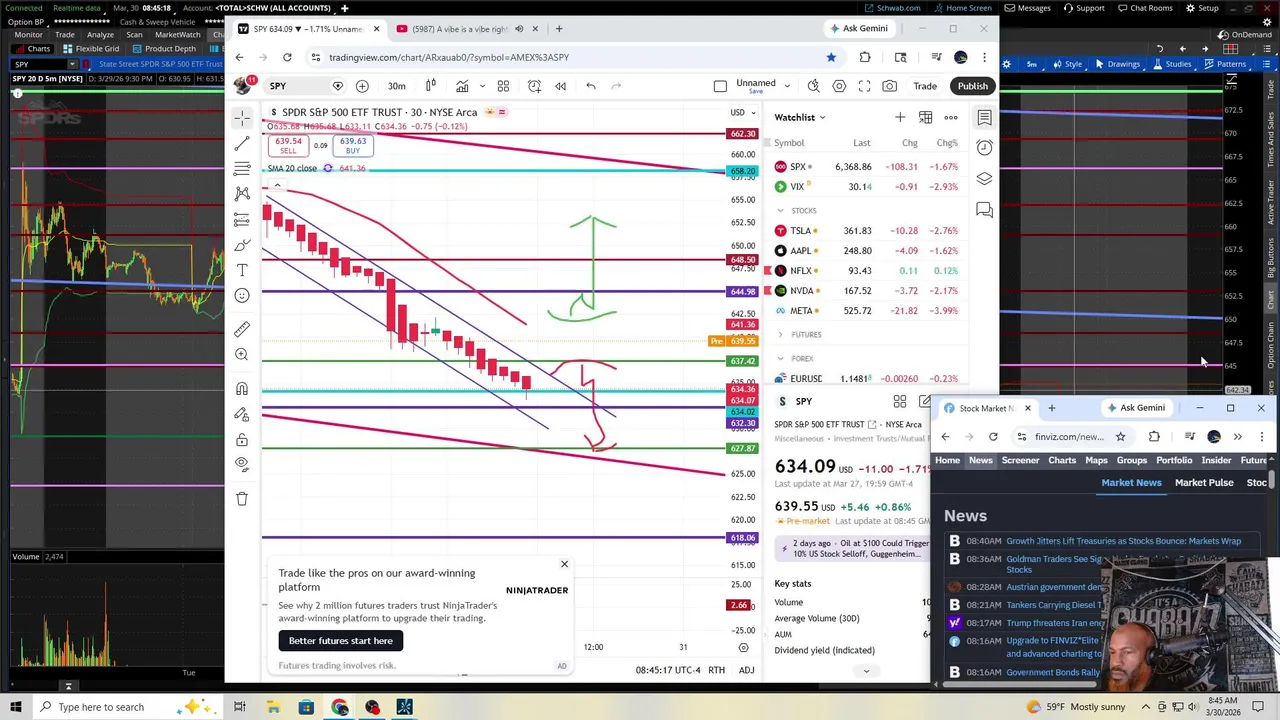The height and width of the screenshot is (720, 1280).
Task: Collapse the indicator legend chevron
Action: click(277, 185)
